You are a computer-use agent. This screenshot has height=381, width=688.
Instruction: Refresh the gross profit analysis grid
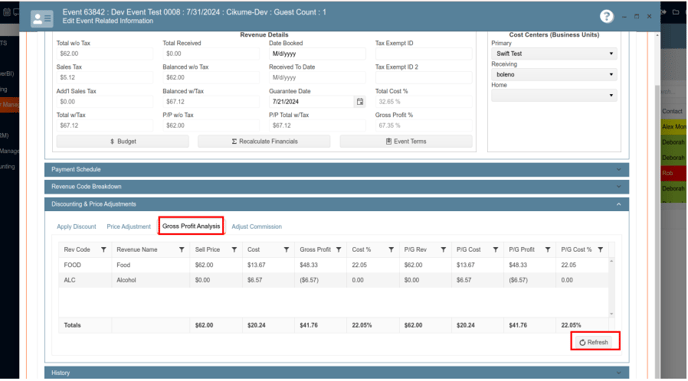[x=593, y=342]
